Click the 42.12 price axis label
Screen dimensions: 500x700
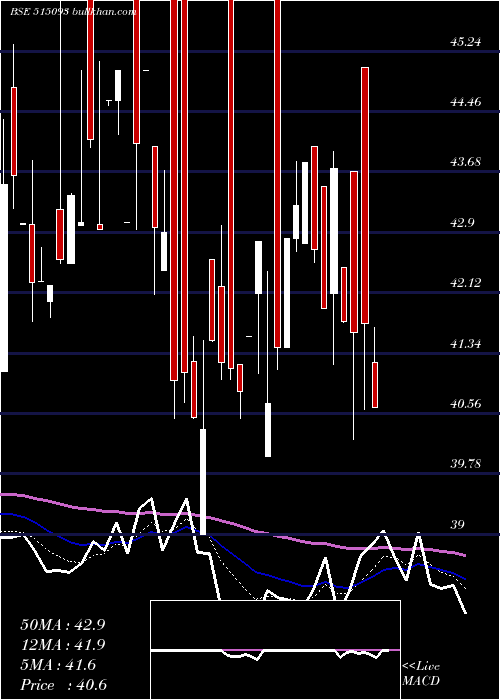(x=466, y=283)
